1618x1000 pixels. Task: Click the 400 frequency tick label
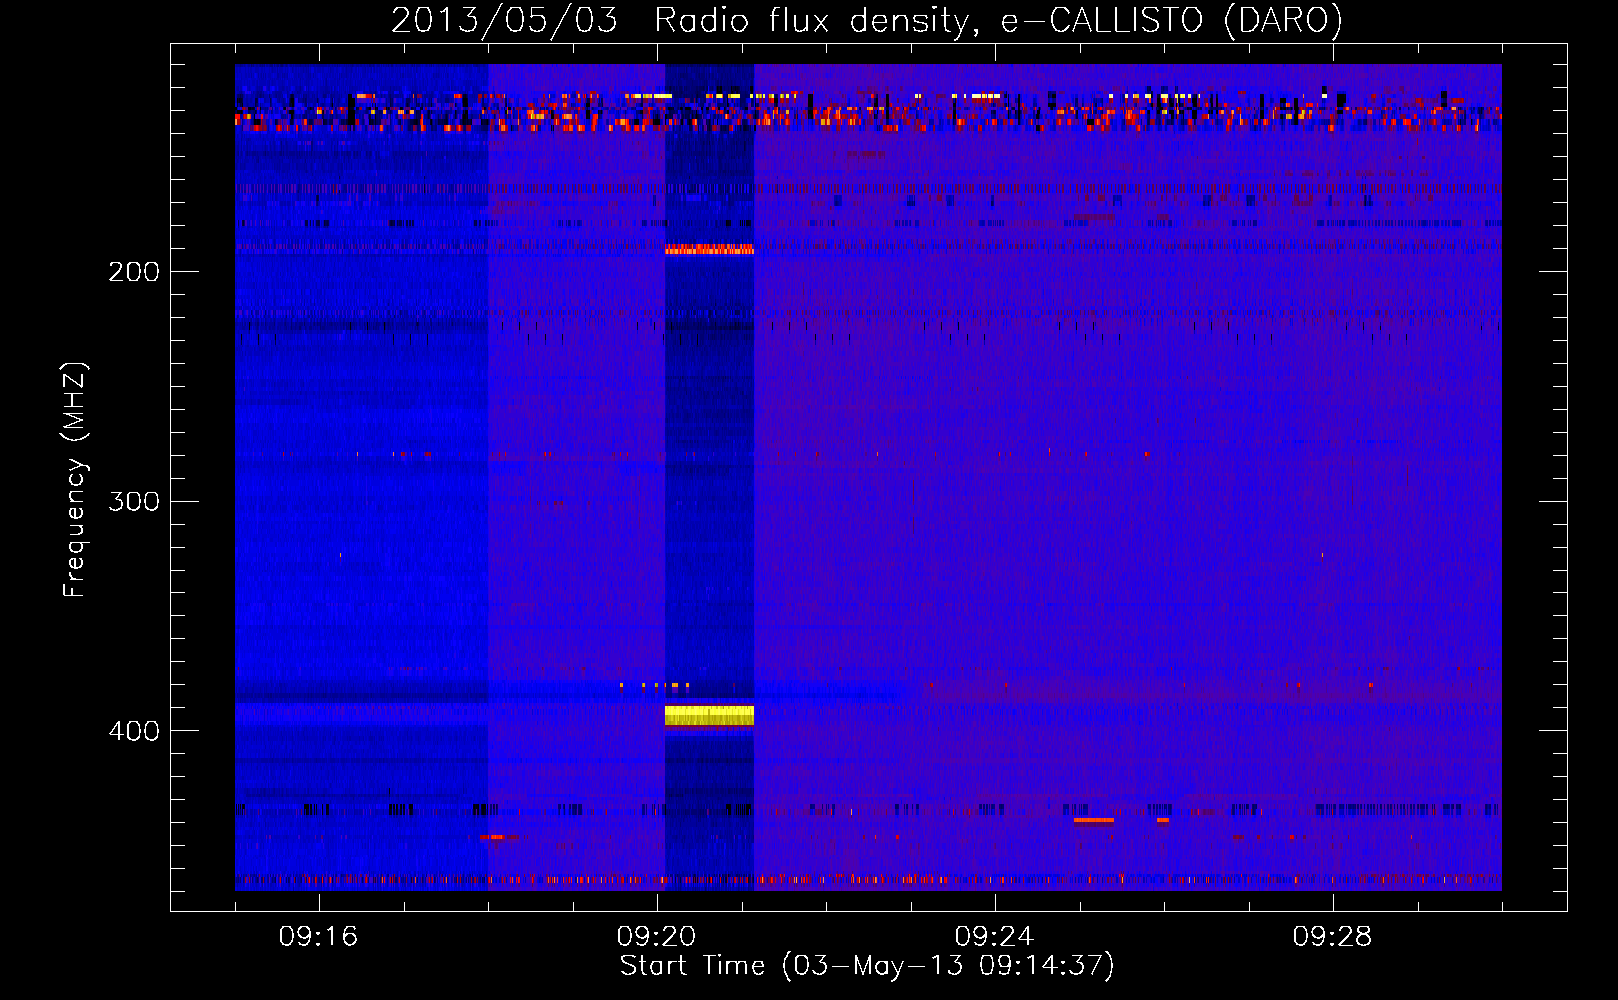134,731
